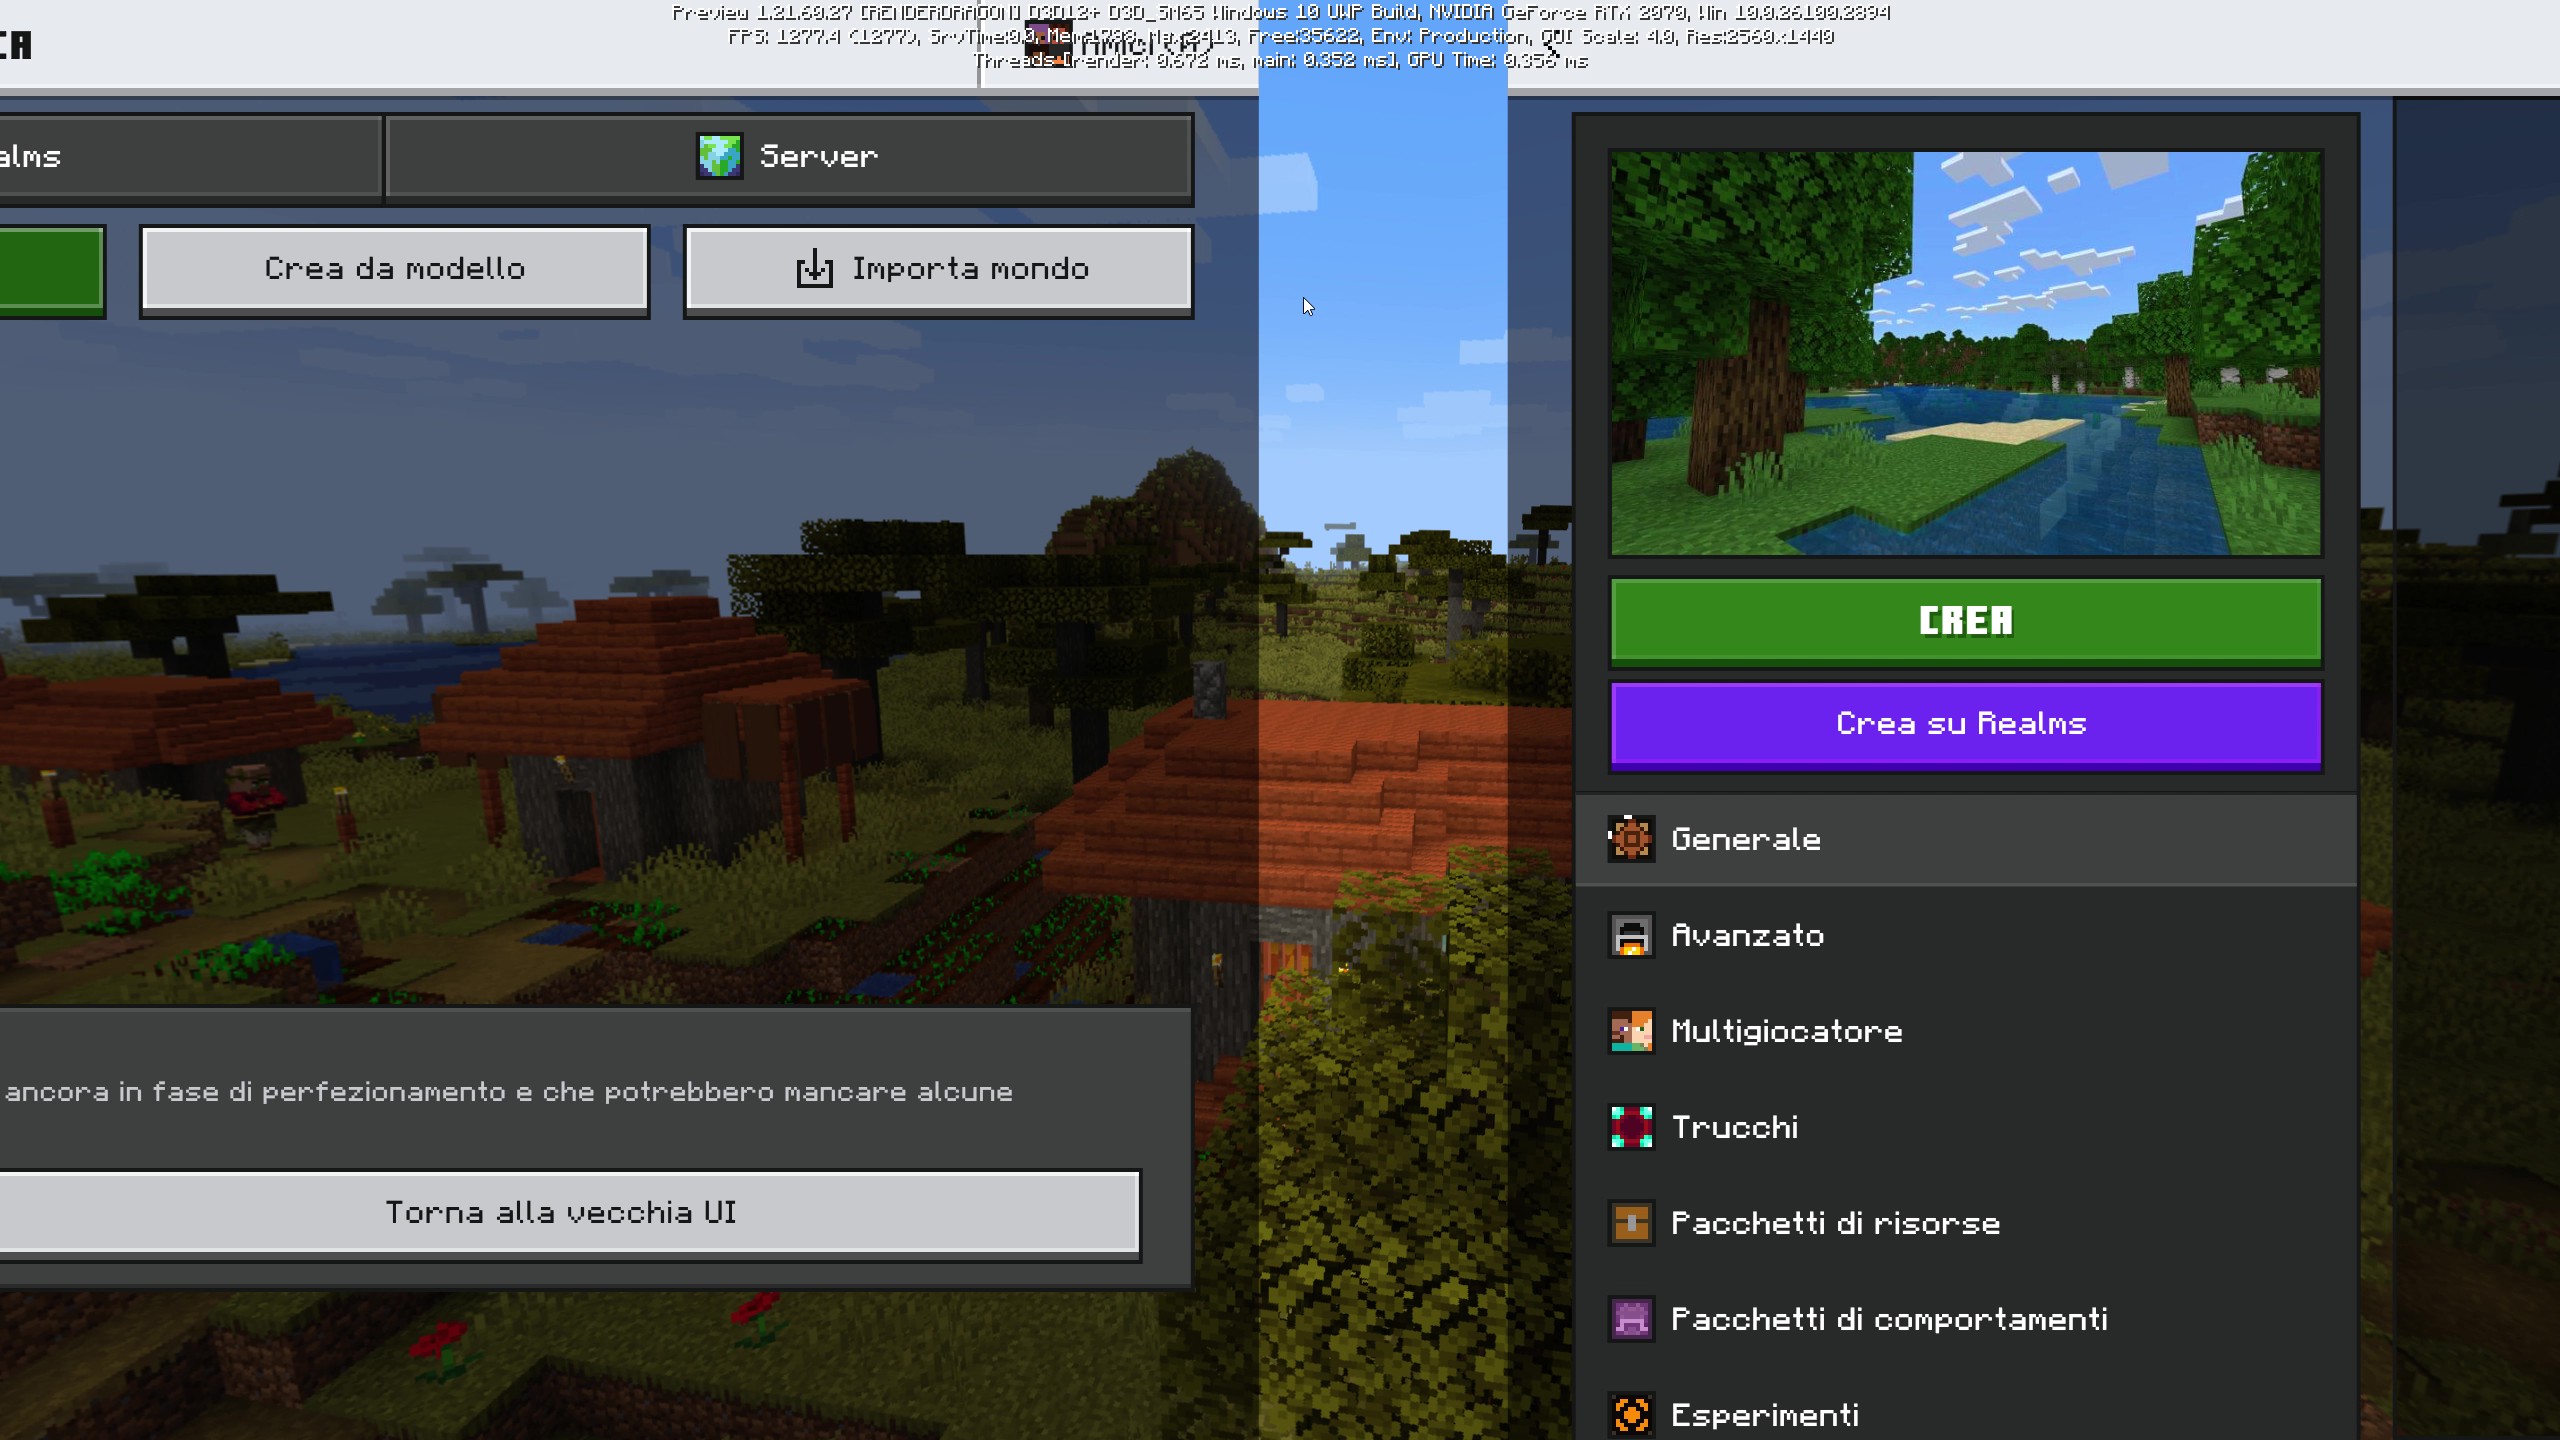Expand the profile chevron arrow at top
The image size is (2560, 1440).
(1549, 48)
